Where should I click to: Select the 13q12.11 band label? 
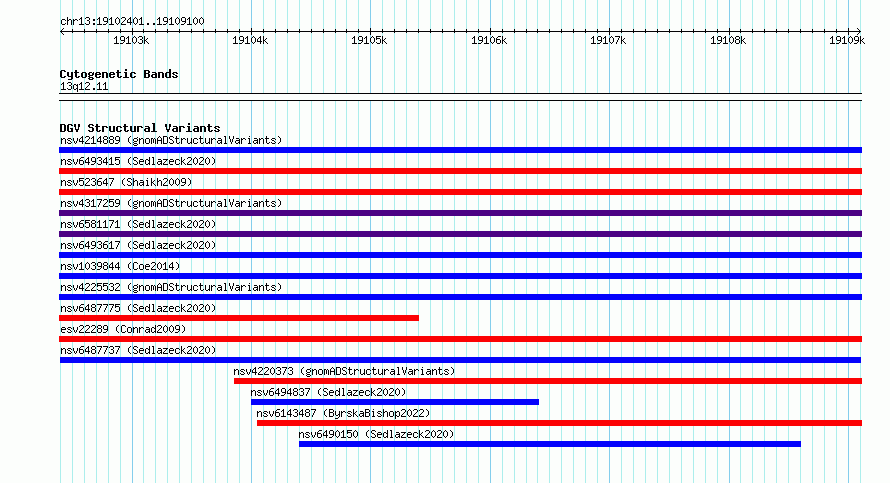coord(84,86)
